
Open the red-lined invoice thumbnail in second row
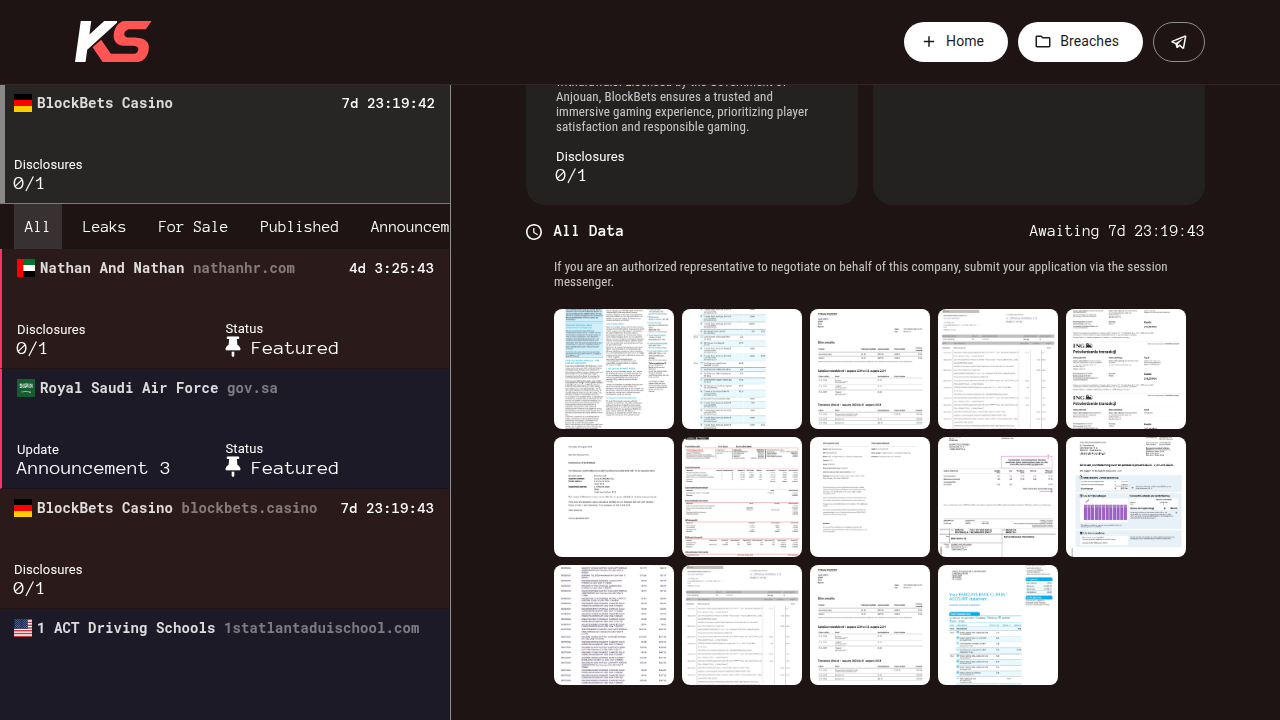[x=742, y=497]
